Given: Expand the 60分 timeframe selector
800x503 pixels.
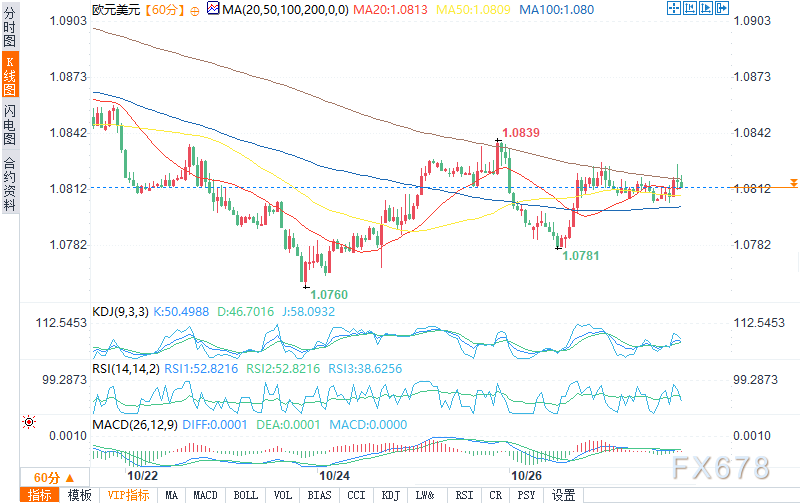Looking at the screenshot, I should pos(54,478).
